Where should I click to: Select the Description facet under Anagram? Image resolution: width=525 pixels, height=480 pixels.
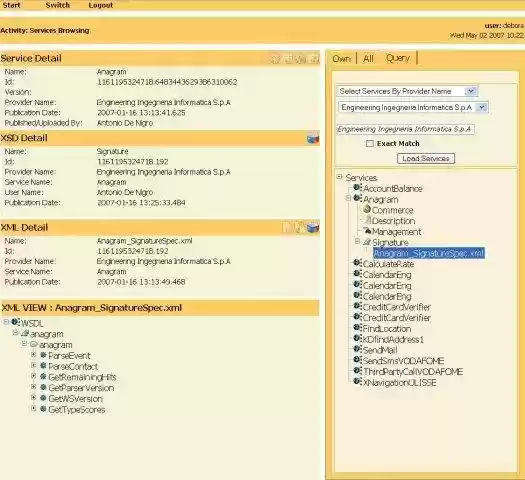394,221
